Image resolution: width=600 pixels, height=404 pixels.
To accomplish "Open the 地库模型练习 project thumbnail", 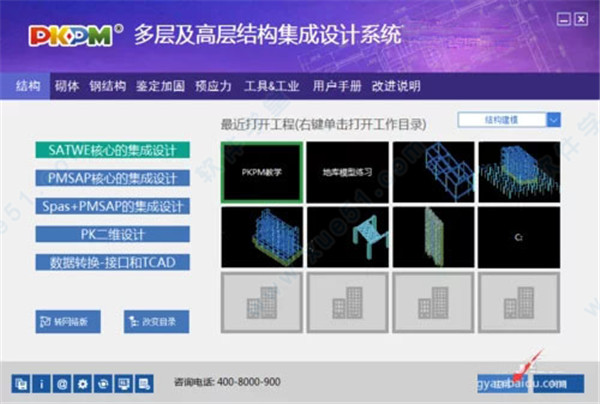I will tap(347, 172).
